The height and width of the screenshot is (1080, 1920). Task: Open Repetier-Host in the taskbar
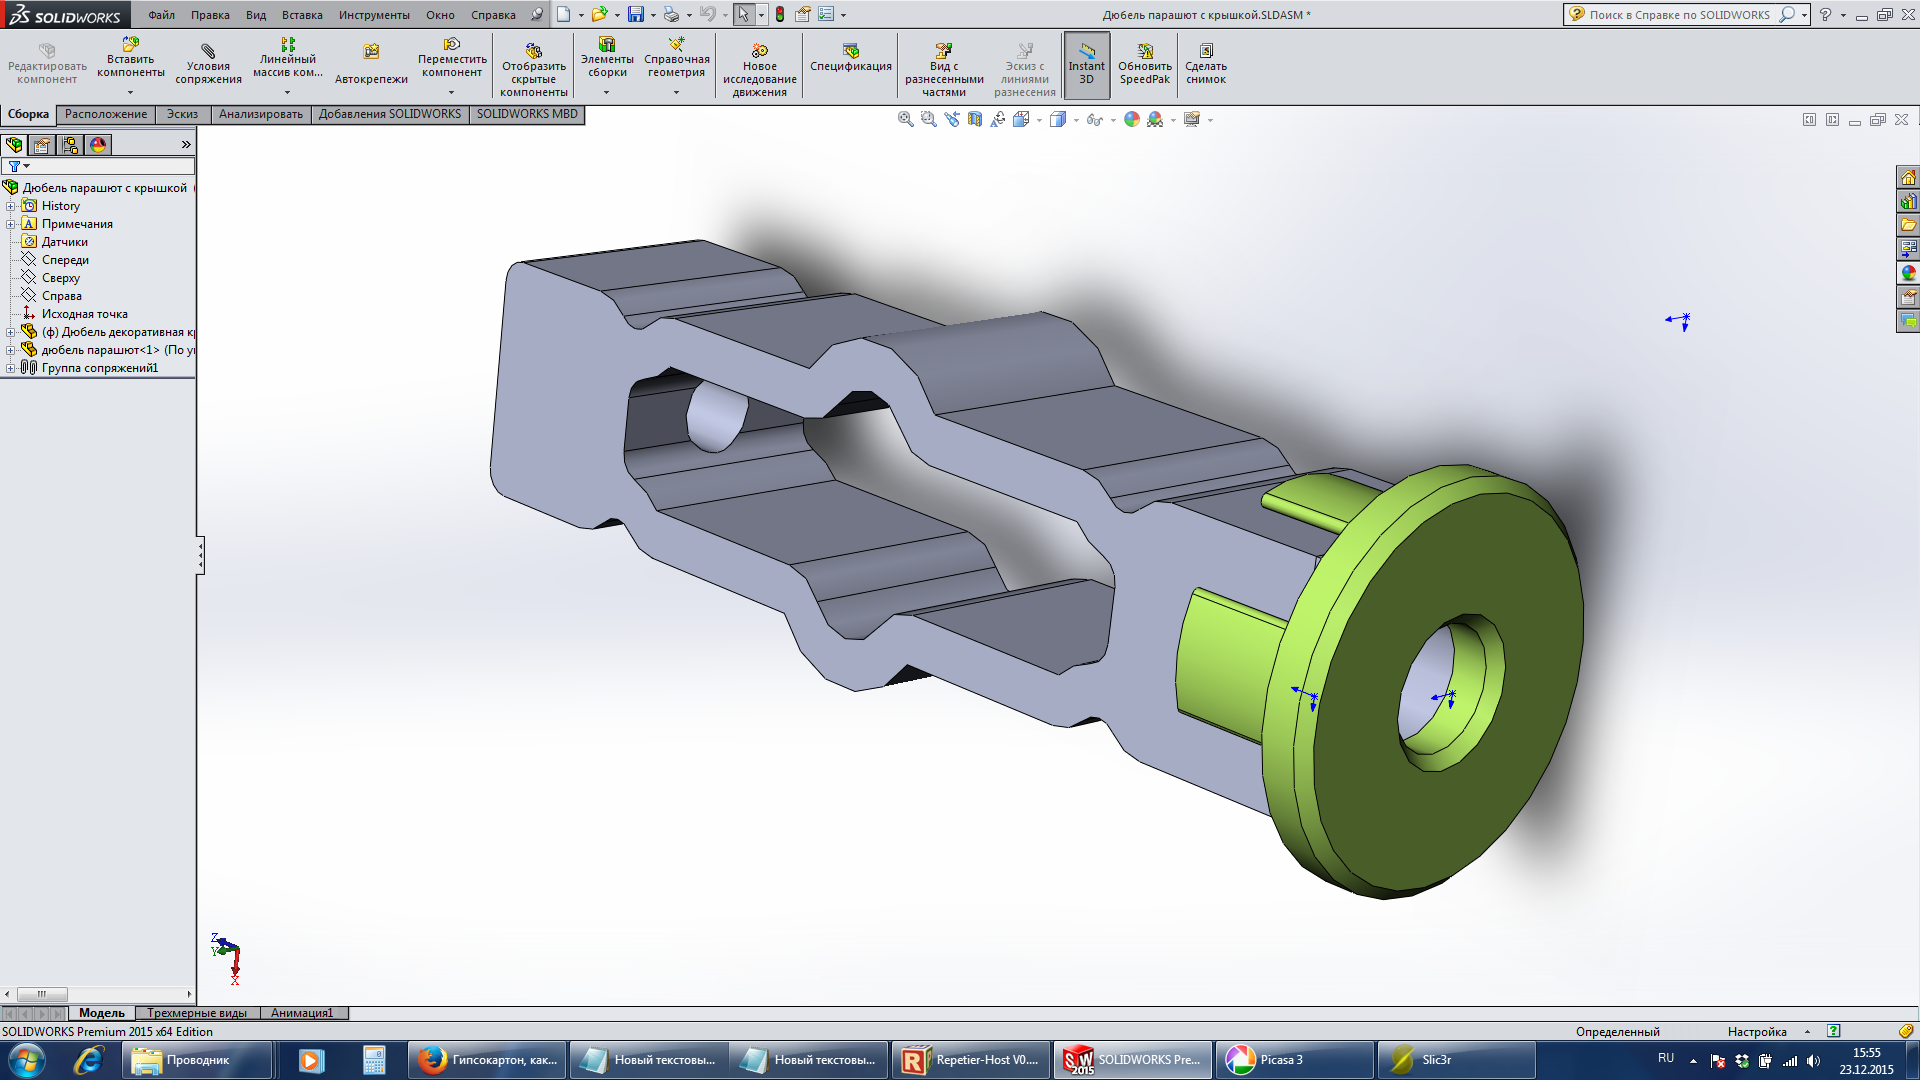(971, 1060)
